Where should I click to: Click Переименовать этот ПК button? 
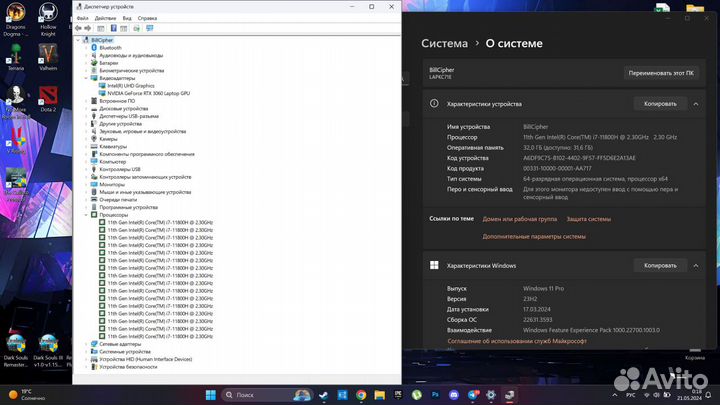click(660, 73)
